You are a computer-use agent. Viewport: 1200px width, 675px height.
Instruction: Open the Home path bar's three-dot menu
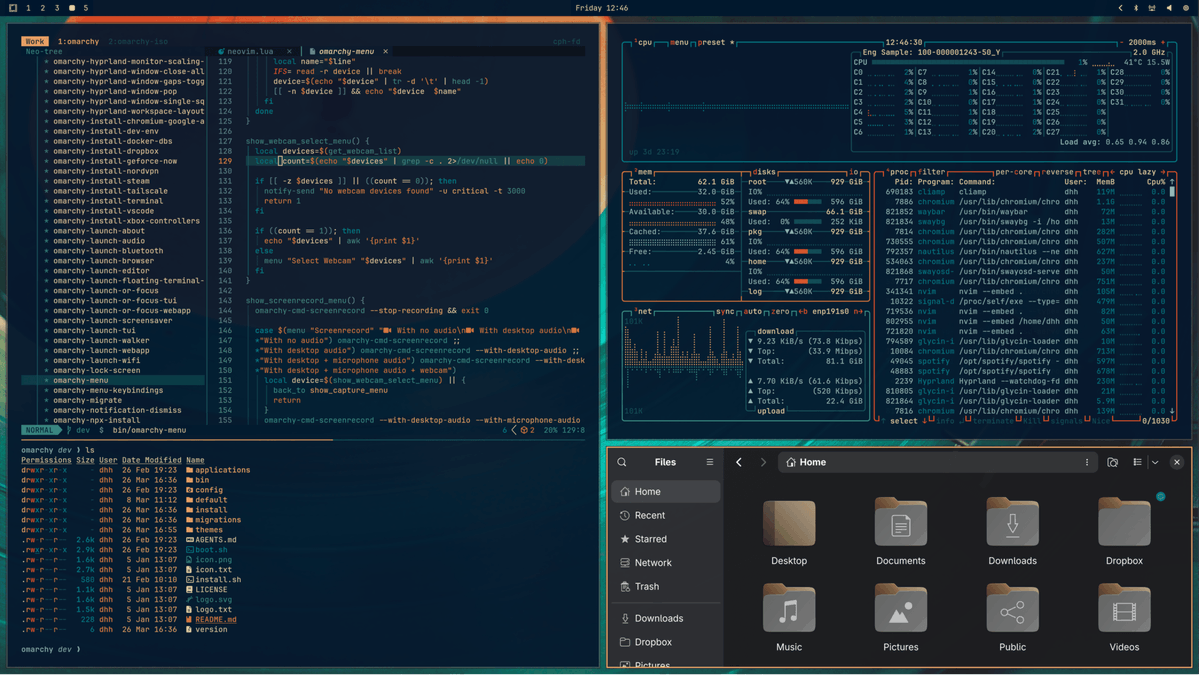coord(1087,462)
